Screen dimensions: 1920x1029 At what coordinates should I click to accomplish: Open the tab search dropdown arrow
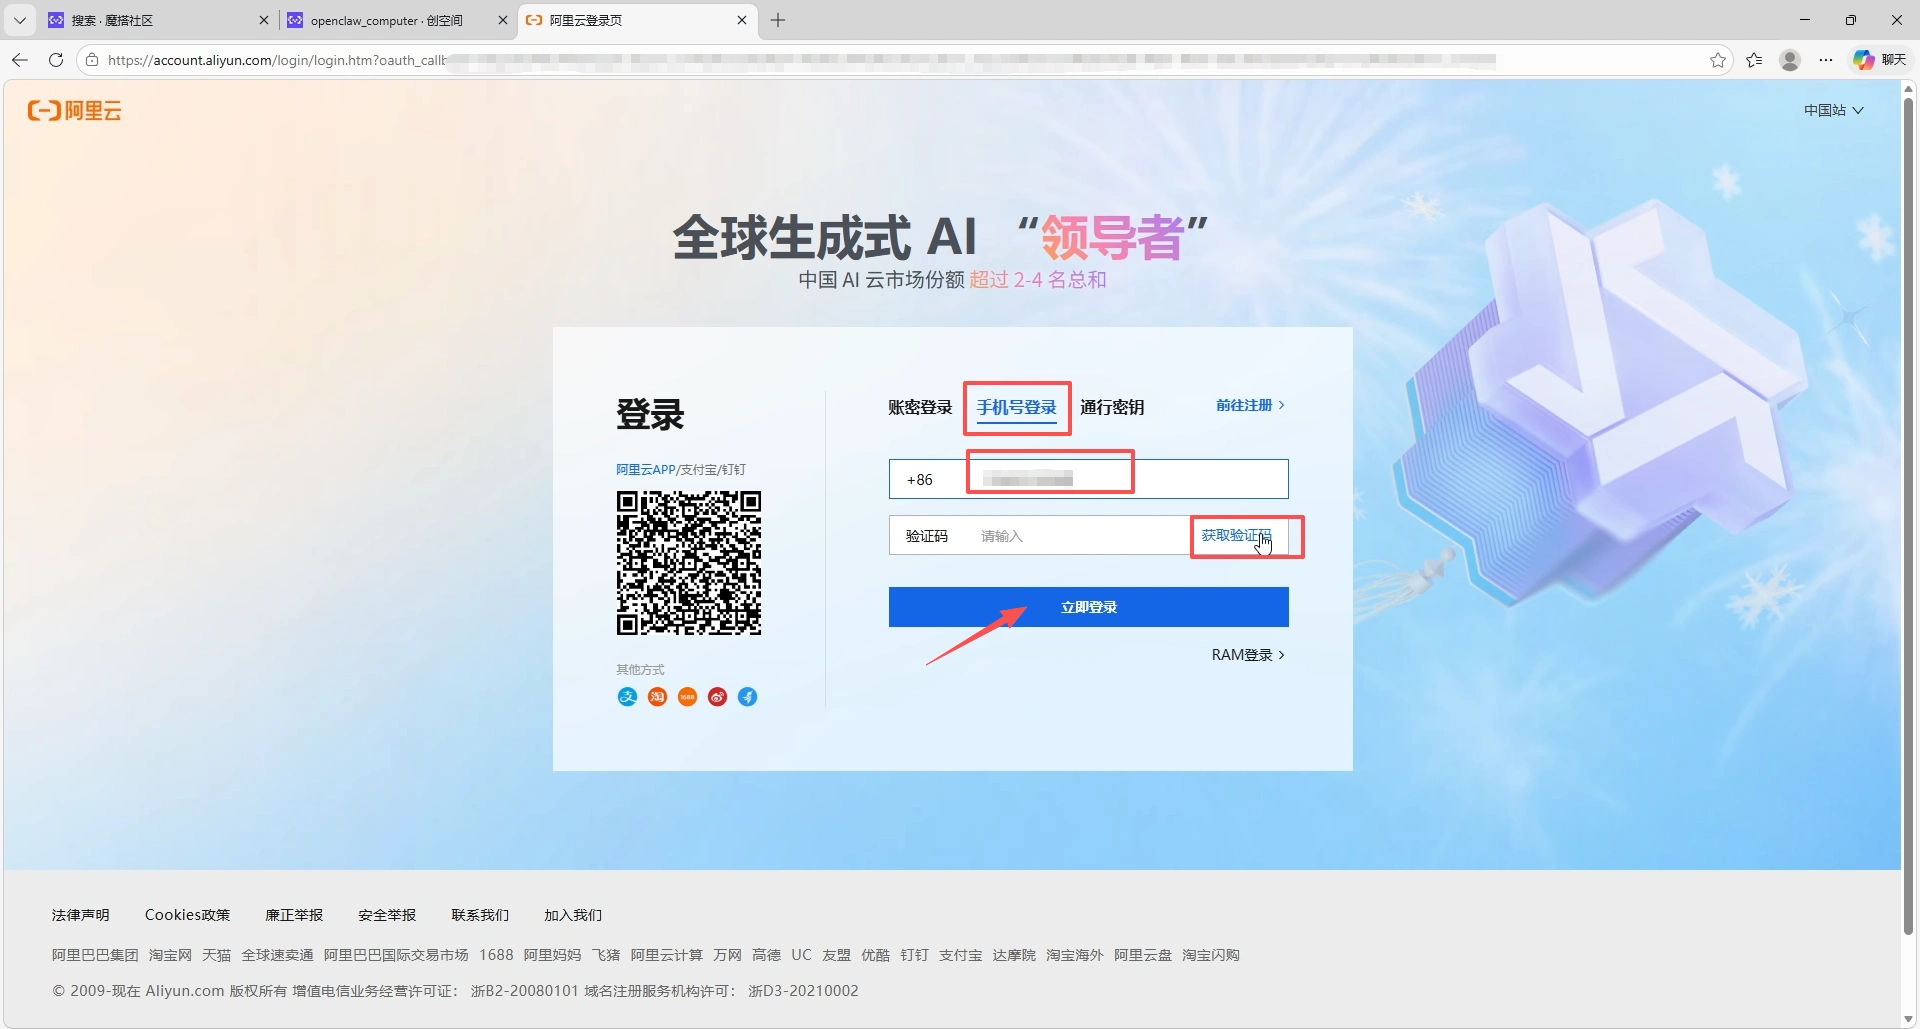(20, 20)
